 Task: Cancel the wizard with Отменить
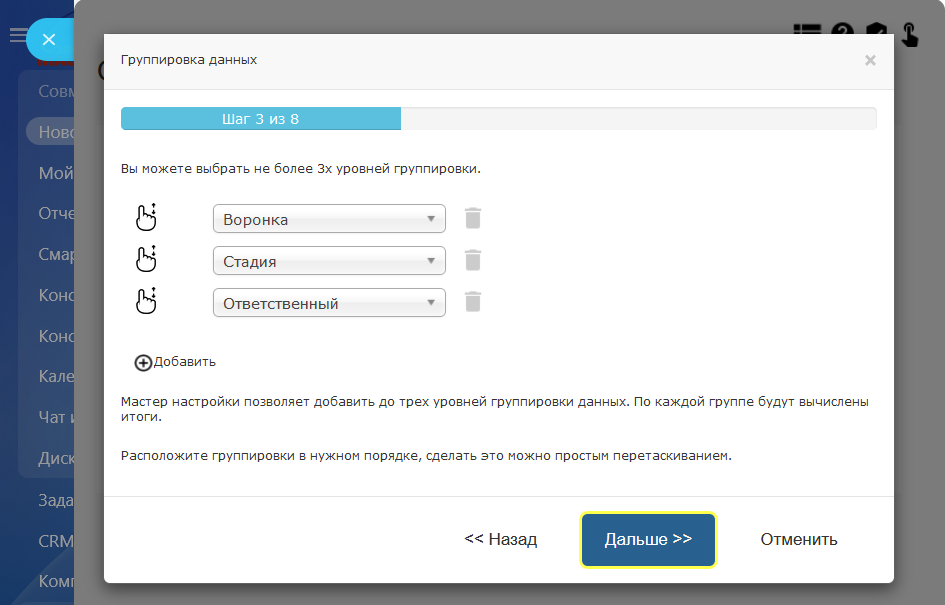click(799, 539)
